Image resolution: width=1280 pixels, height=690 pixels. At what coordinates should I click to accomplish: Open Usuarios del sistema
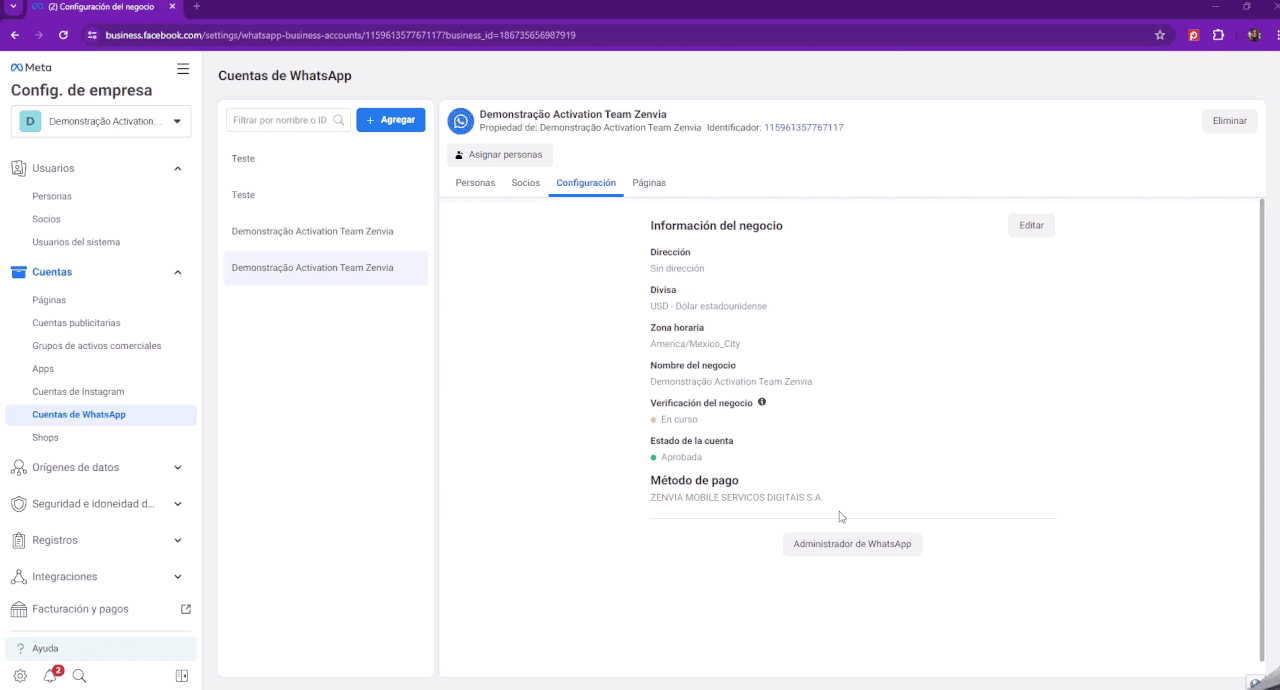click(76, 242)
